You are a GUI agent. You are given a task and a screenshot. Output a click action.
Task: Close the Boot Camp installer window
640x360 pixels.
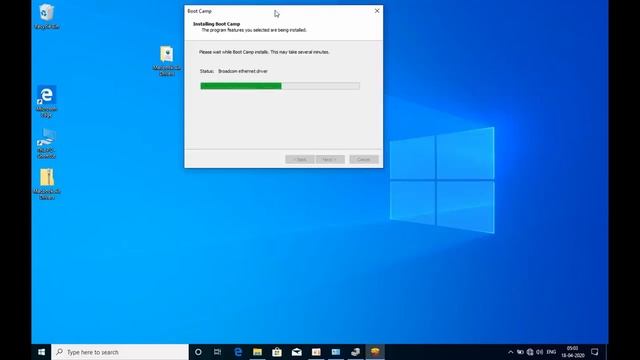pyautogui.click(x=377, y=11)
